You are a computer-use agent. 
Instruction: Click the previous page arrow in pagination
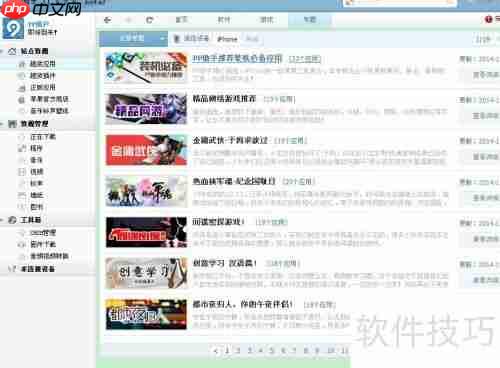pyautogui.click(x=216, y=351)
